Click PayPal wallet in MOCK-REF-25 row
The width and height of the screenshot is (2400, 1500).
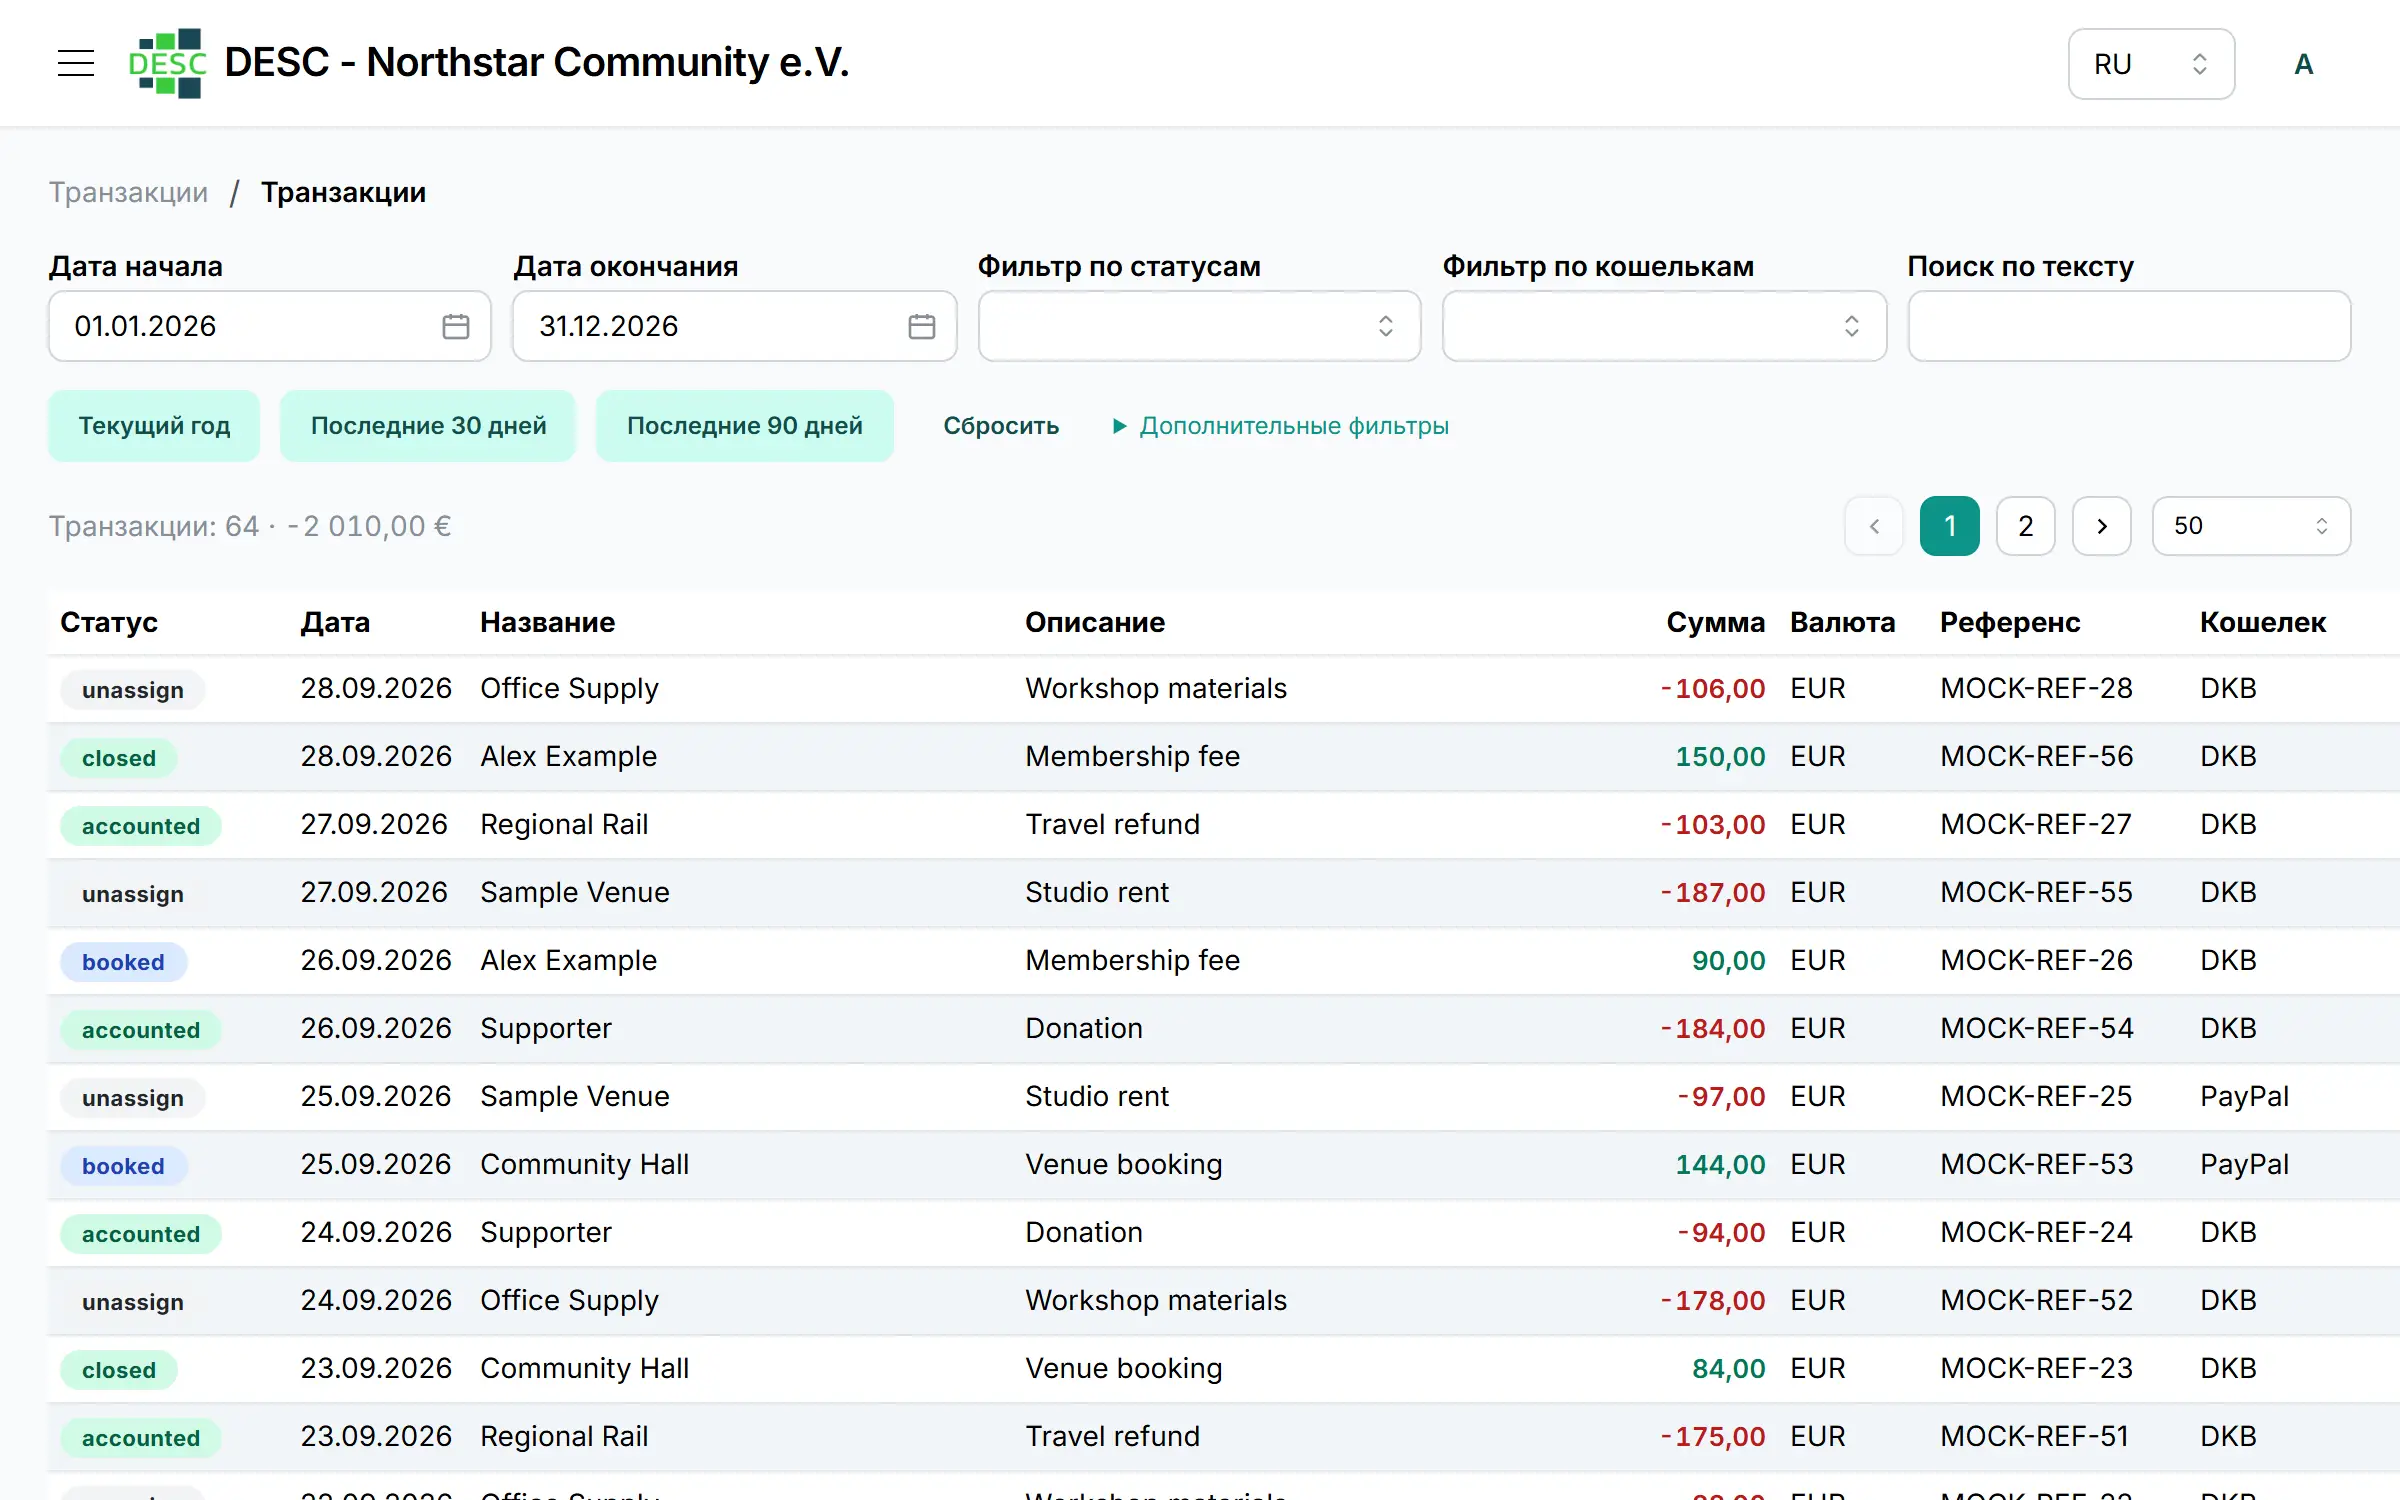[x=2244, y=1096]
